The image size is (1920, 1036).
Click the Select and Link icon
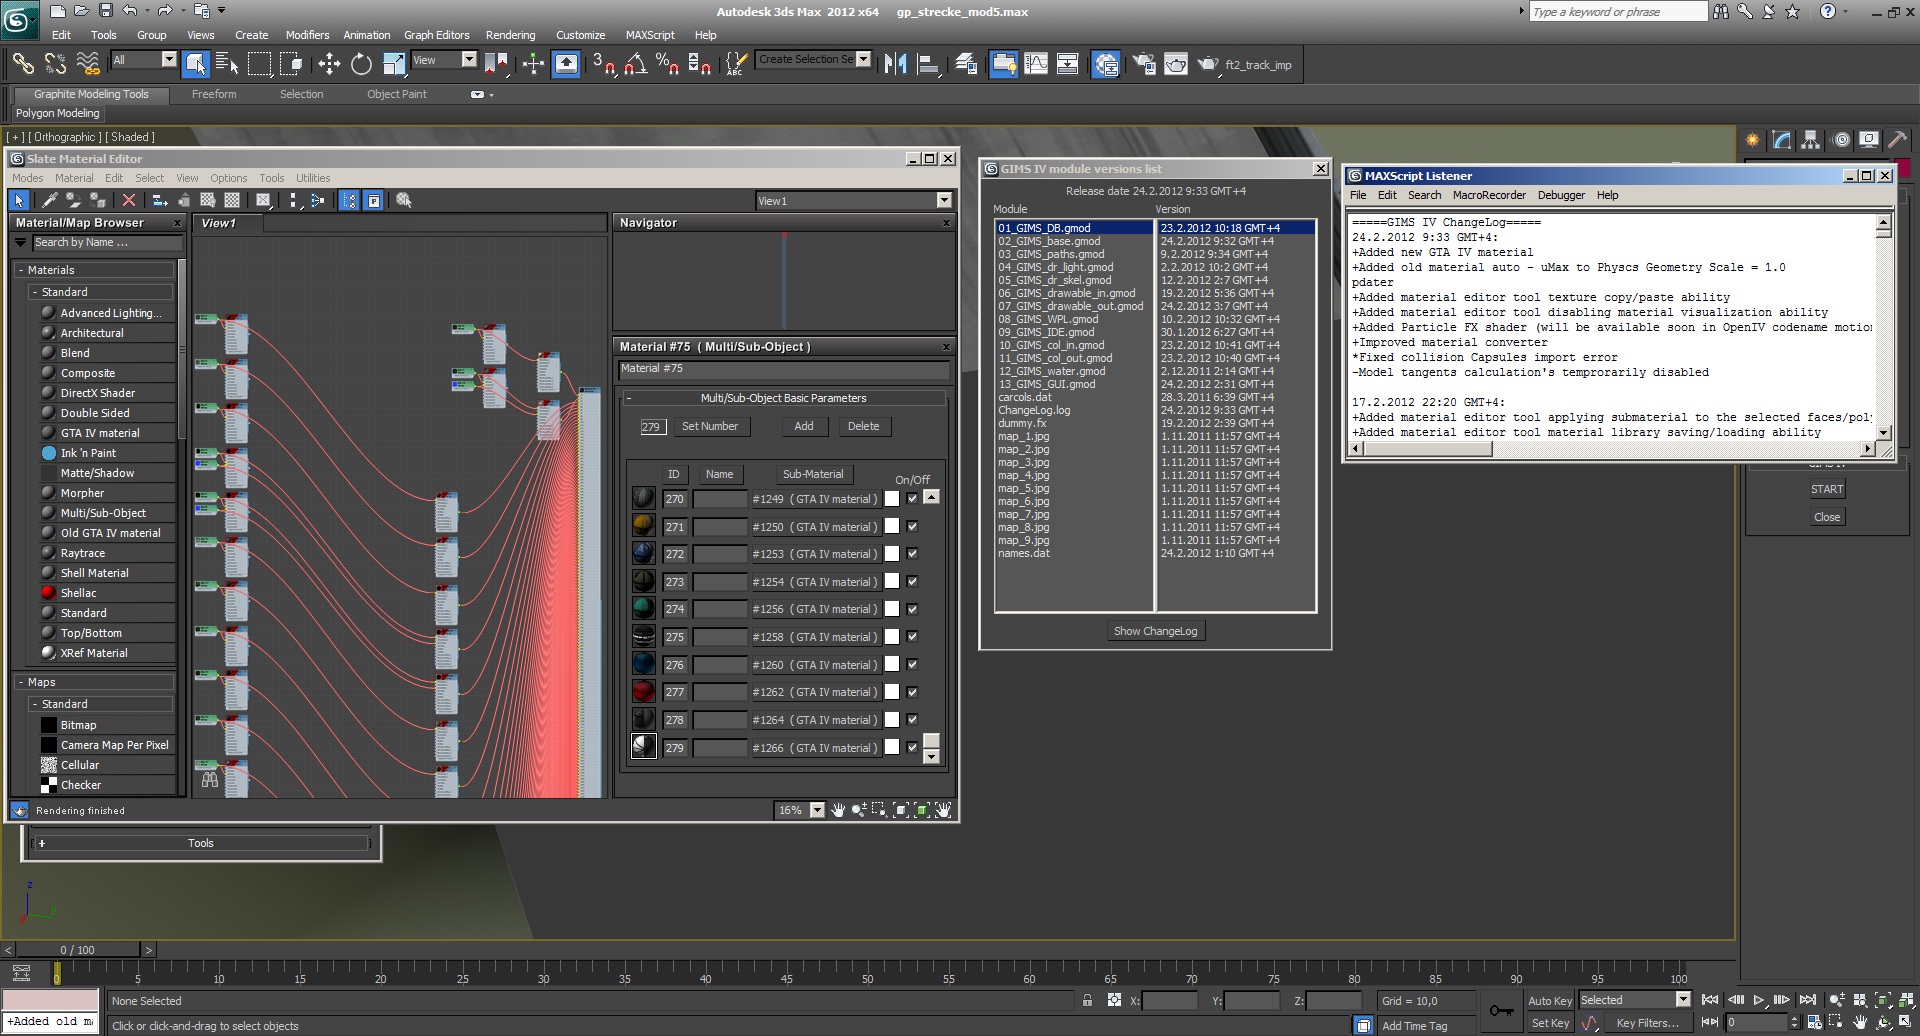[22, 65]
